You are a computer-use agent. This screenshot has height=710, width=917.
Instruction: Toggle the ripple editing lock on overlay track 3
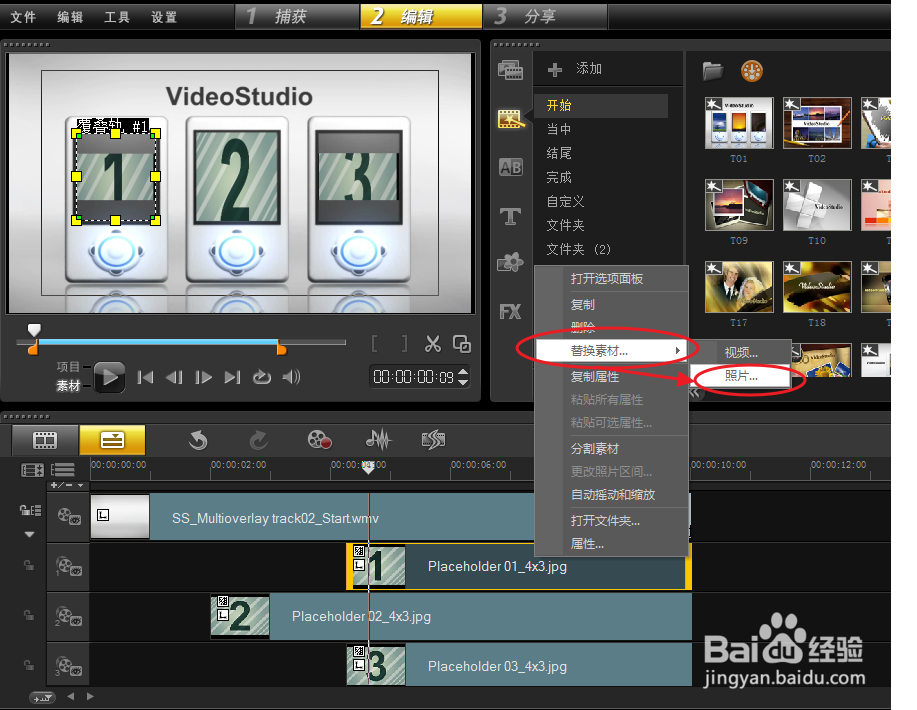(x=28, y=665)
